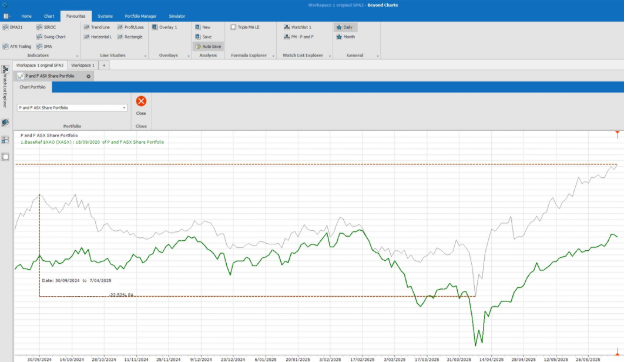Screen dimensions: 626x362
Task: Expand the Watch List Explorer group launcher
Action: click(x=329, y=56)
